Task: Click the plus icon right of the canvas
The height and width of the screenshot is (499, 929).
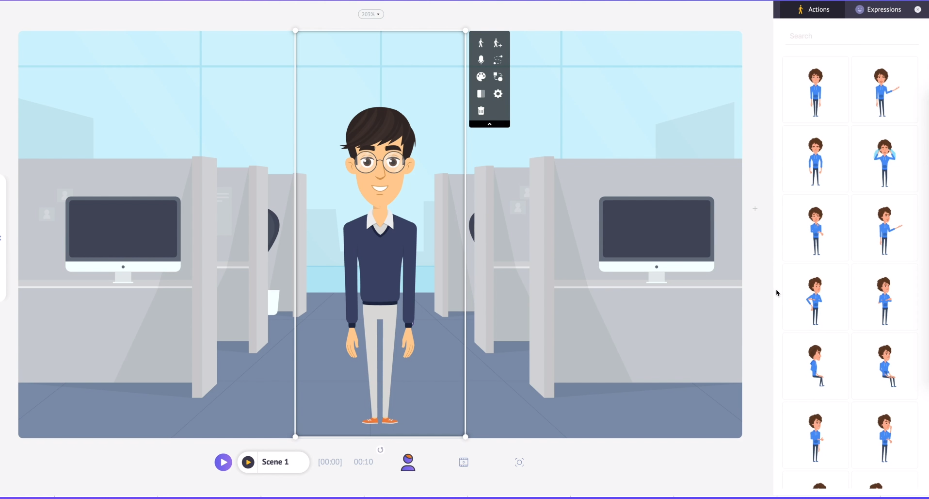Action: (x=755, y=209)
